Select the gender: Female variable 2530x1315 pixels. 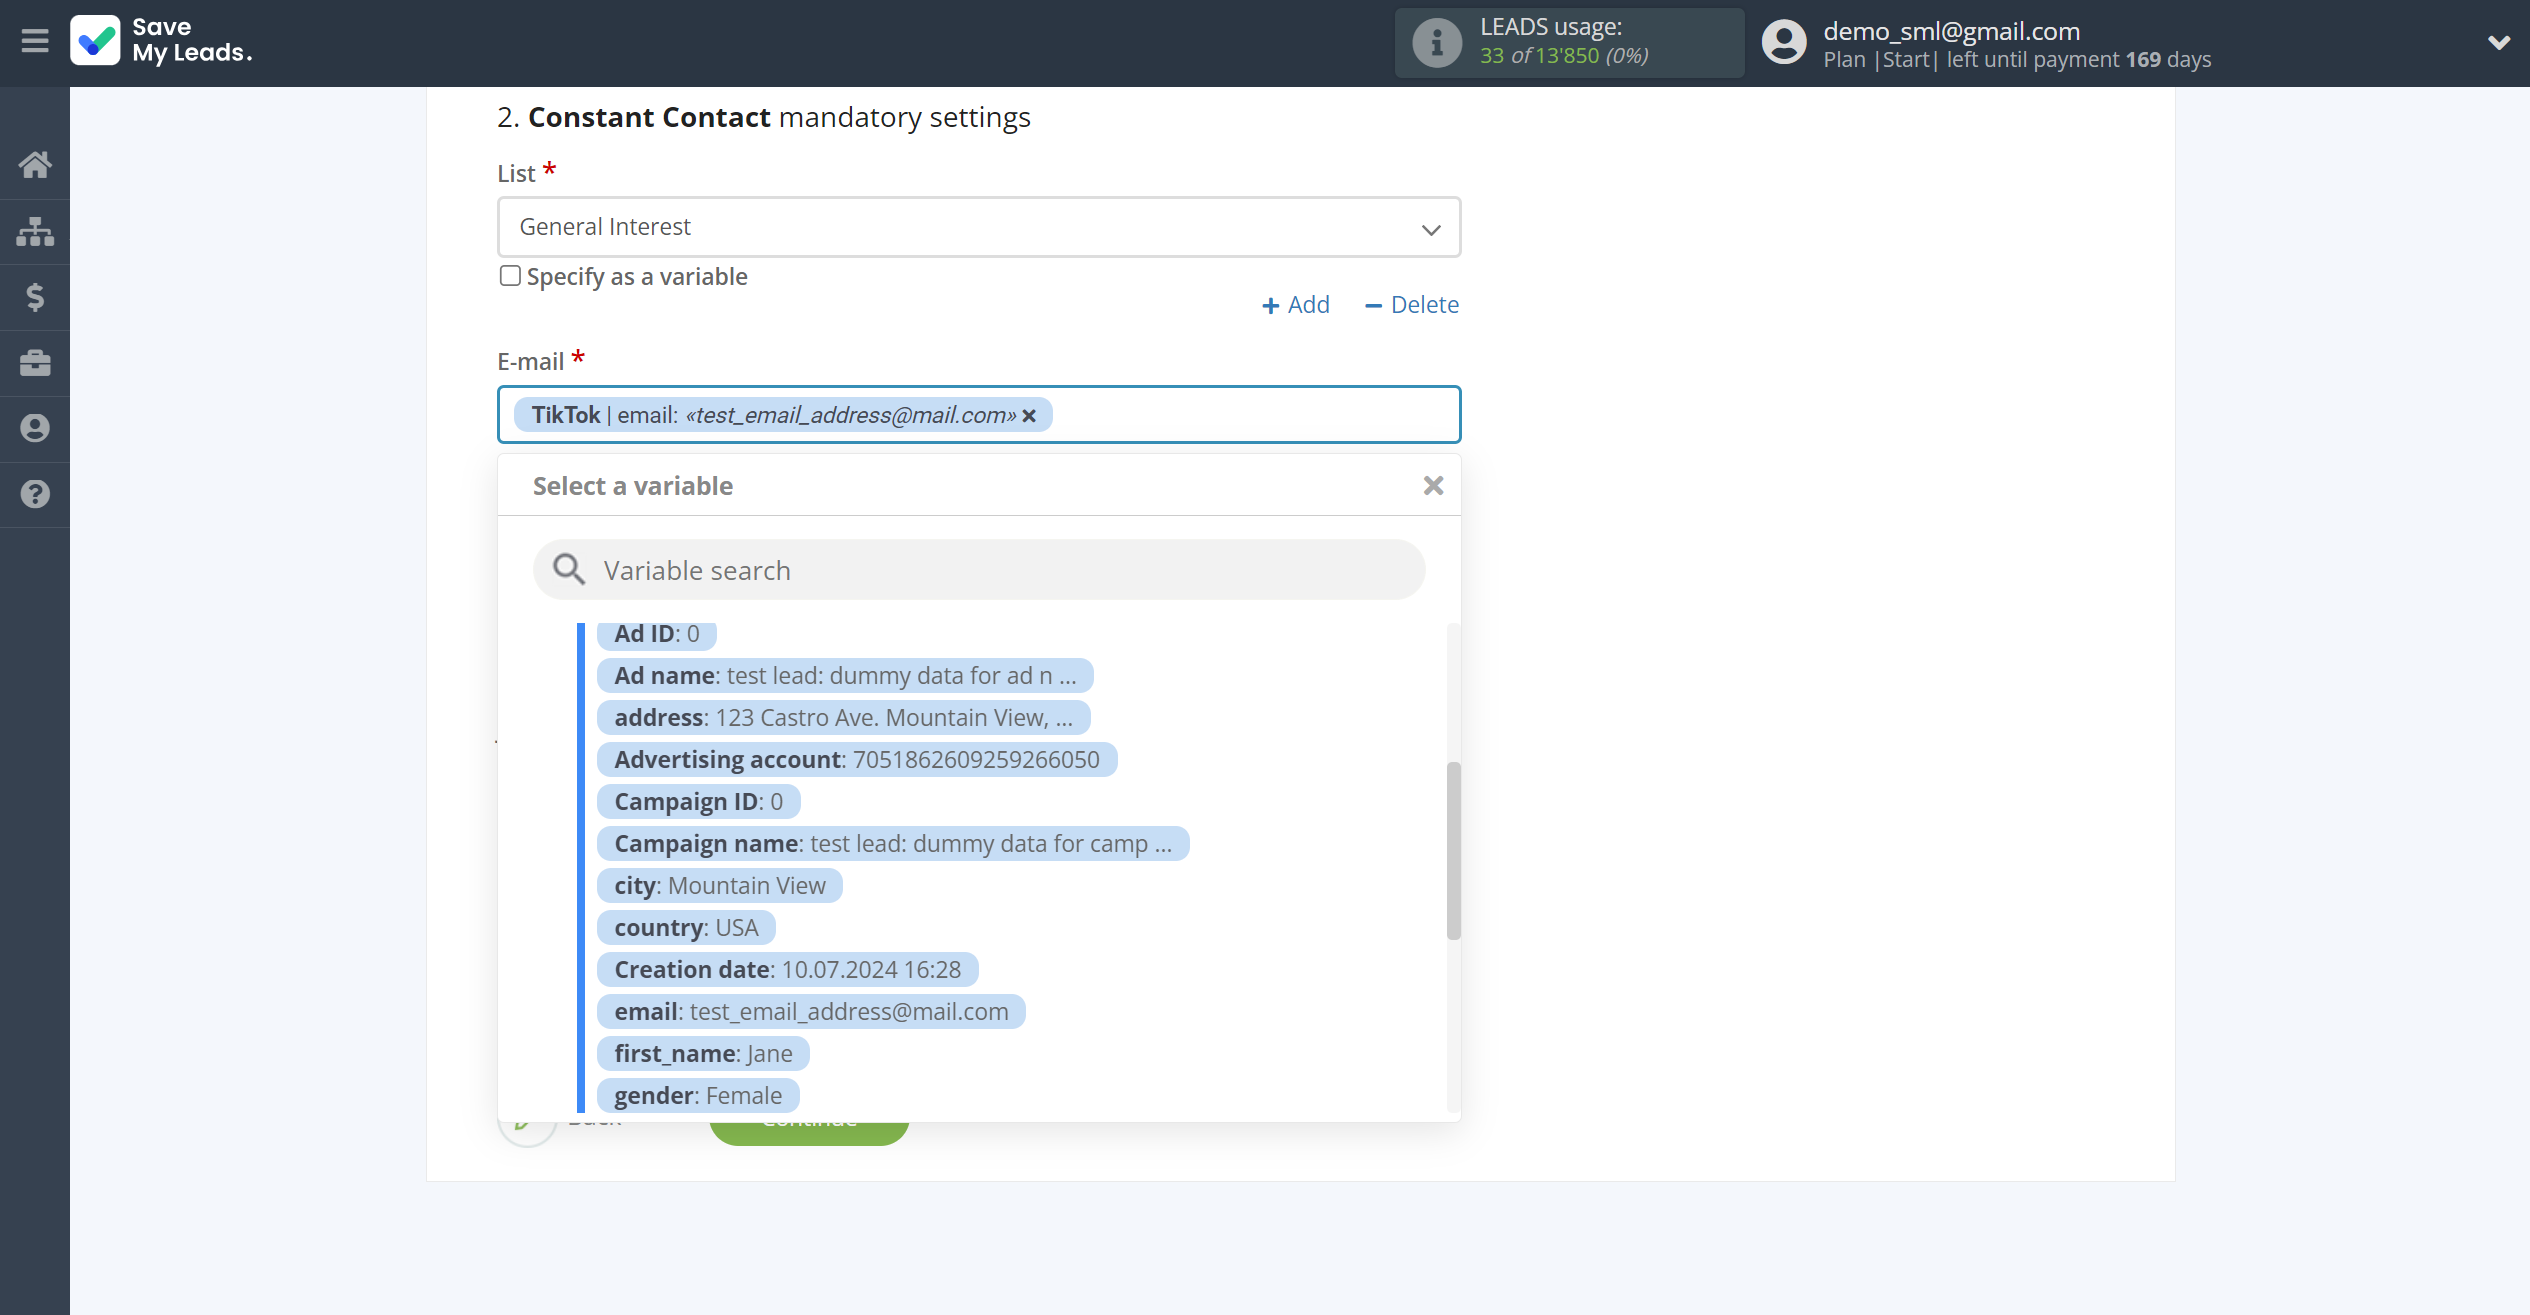click(698, 1096)
